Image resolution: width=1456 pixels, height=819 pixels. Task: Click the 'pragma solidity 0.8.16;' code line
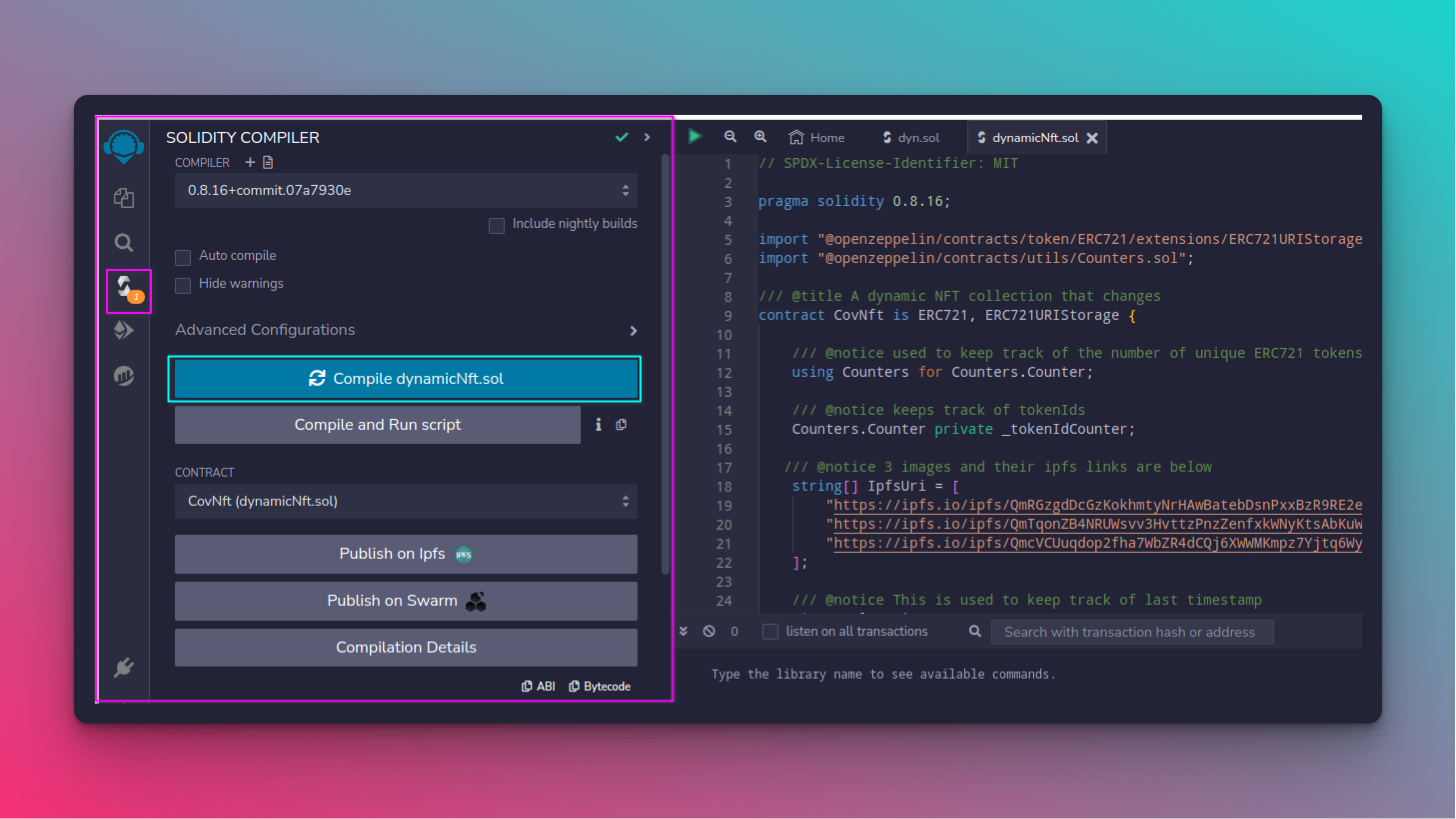854,201
